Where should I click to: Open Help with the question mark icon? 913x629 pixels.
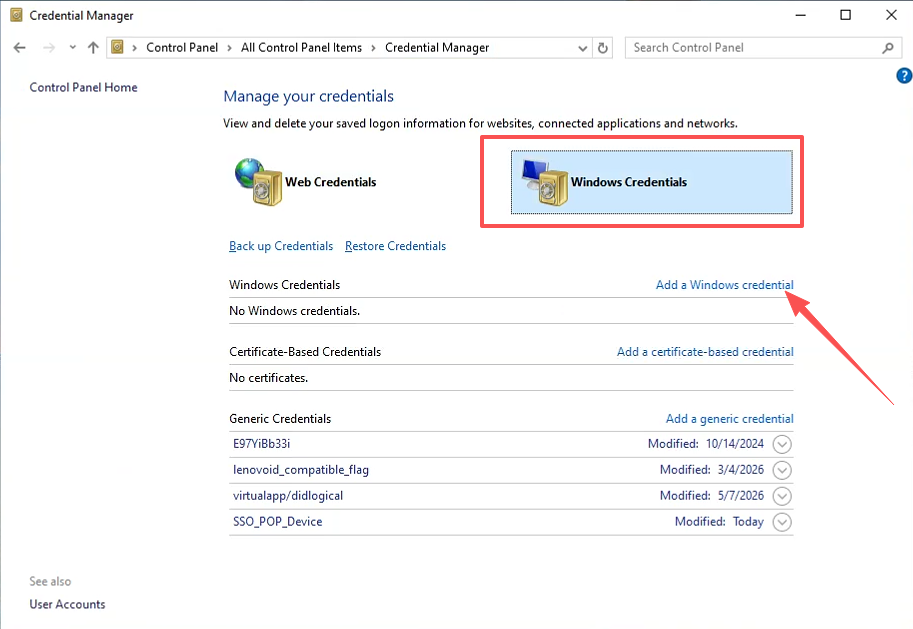click(x=904, y=76)
